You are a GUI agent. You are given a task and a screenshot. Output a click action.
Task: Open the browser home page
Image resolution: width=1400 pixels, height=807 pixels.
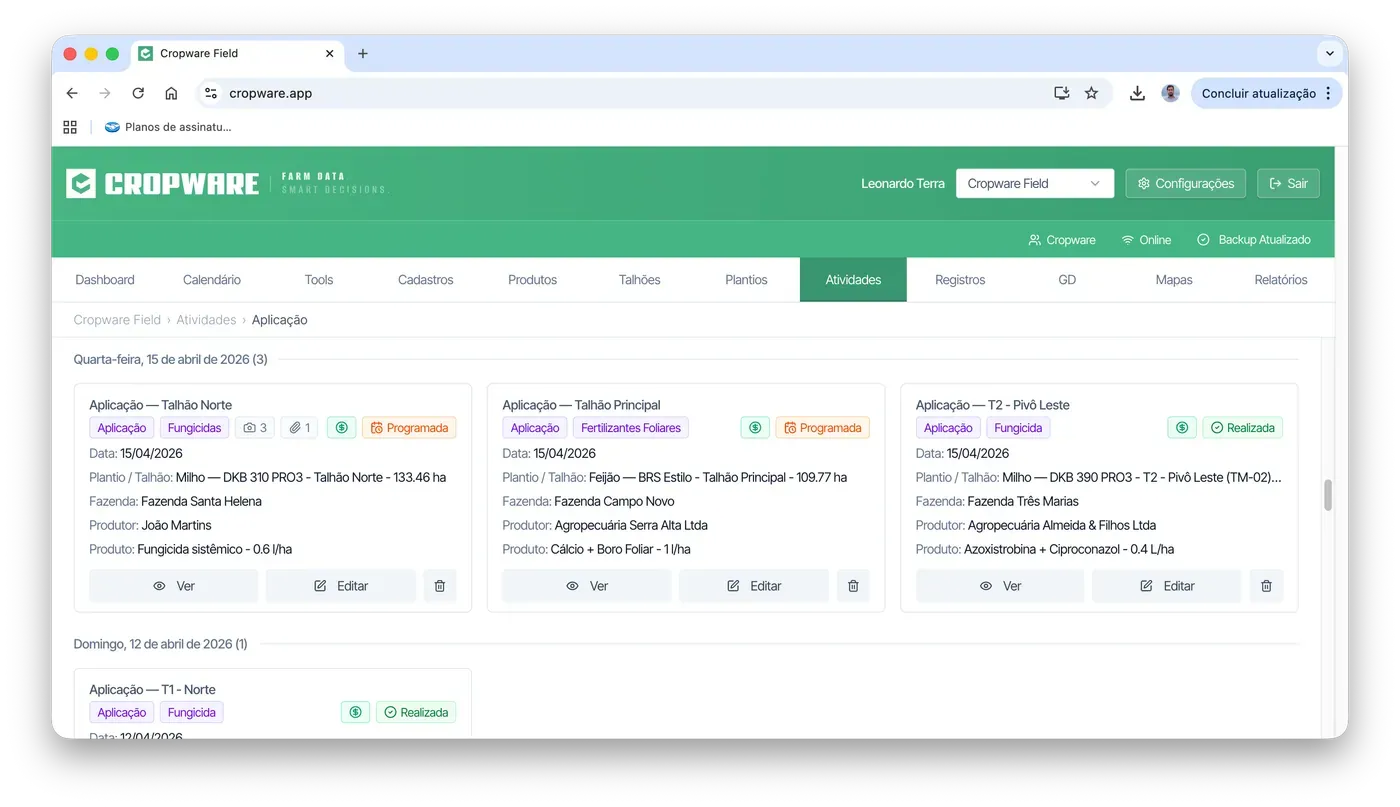[171, 93]
